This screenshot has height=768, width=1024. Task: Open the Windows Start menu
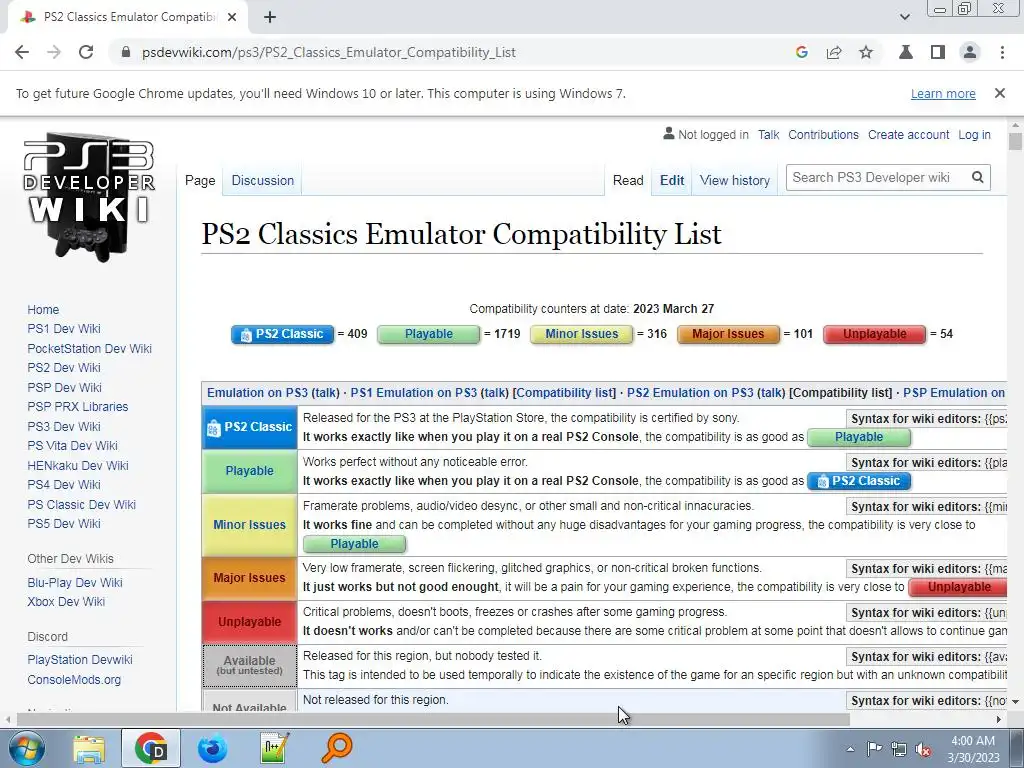(x=26, y=748)
